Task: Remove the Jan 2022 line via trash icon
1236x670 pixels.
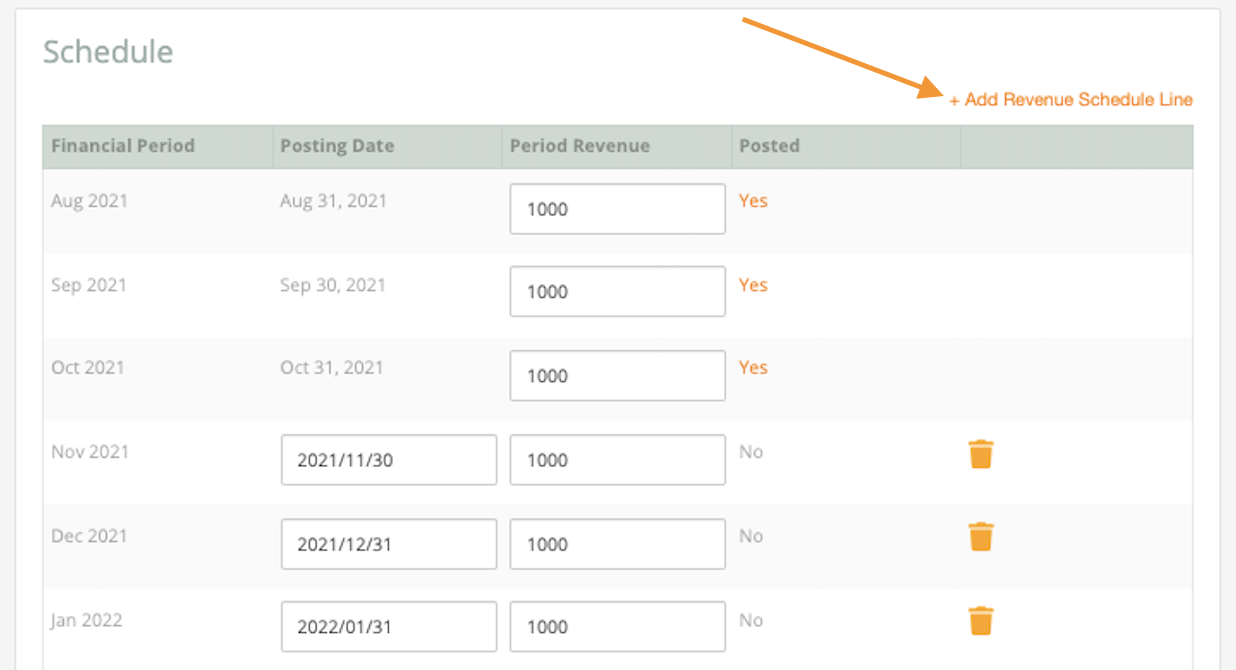Action: [981, 621]
